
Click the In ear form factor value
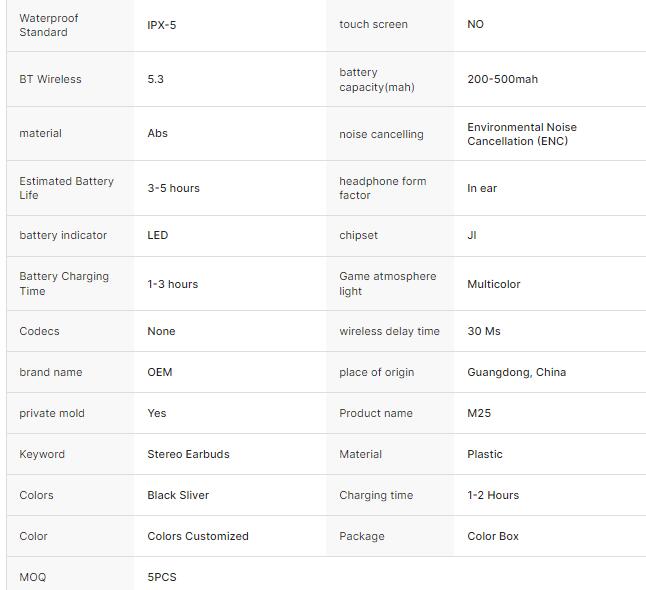482,188
